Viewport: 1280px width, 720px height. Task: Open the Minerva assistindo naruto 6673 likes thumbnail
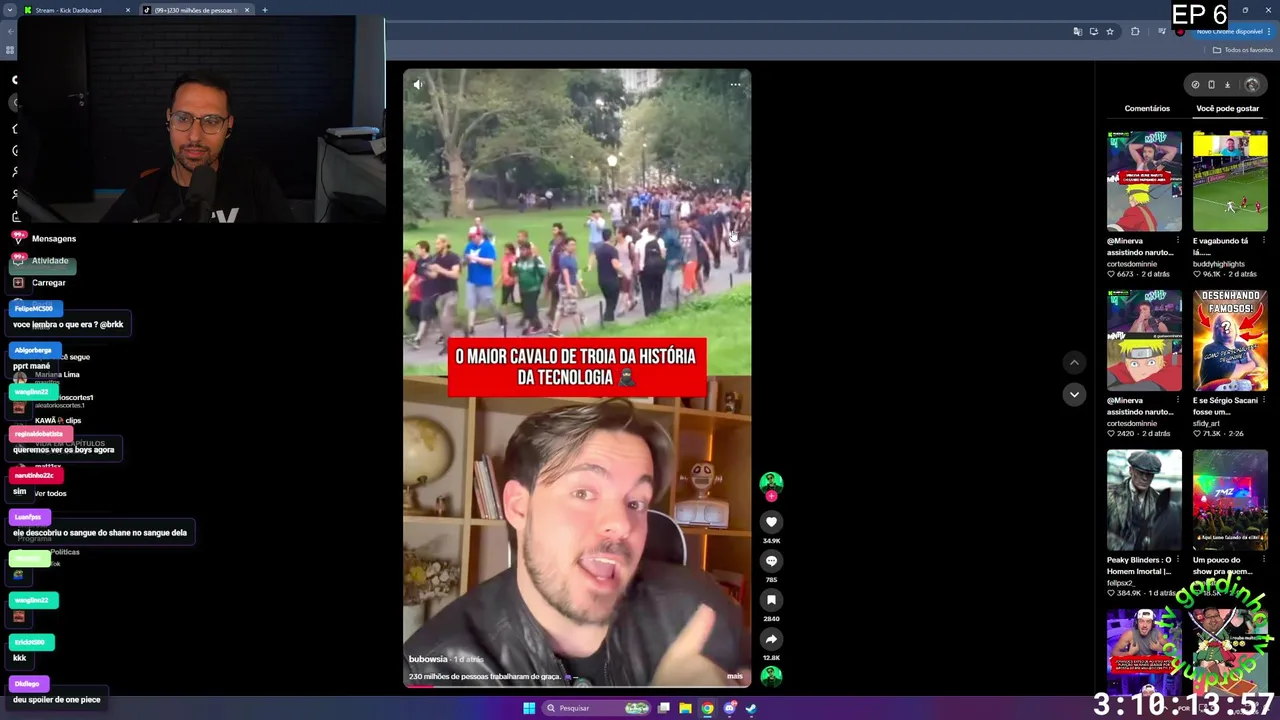tap(1144, 181)
